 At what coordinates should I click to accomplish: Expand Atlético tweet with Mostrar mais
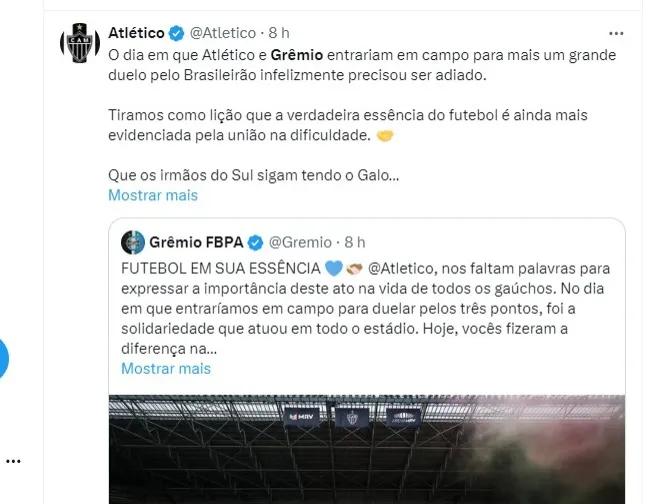click(153, 195)
